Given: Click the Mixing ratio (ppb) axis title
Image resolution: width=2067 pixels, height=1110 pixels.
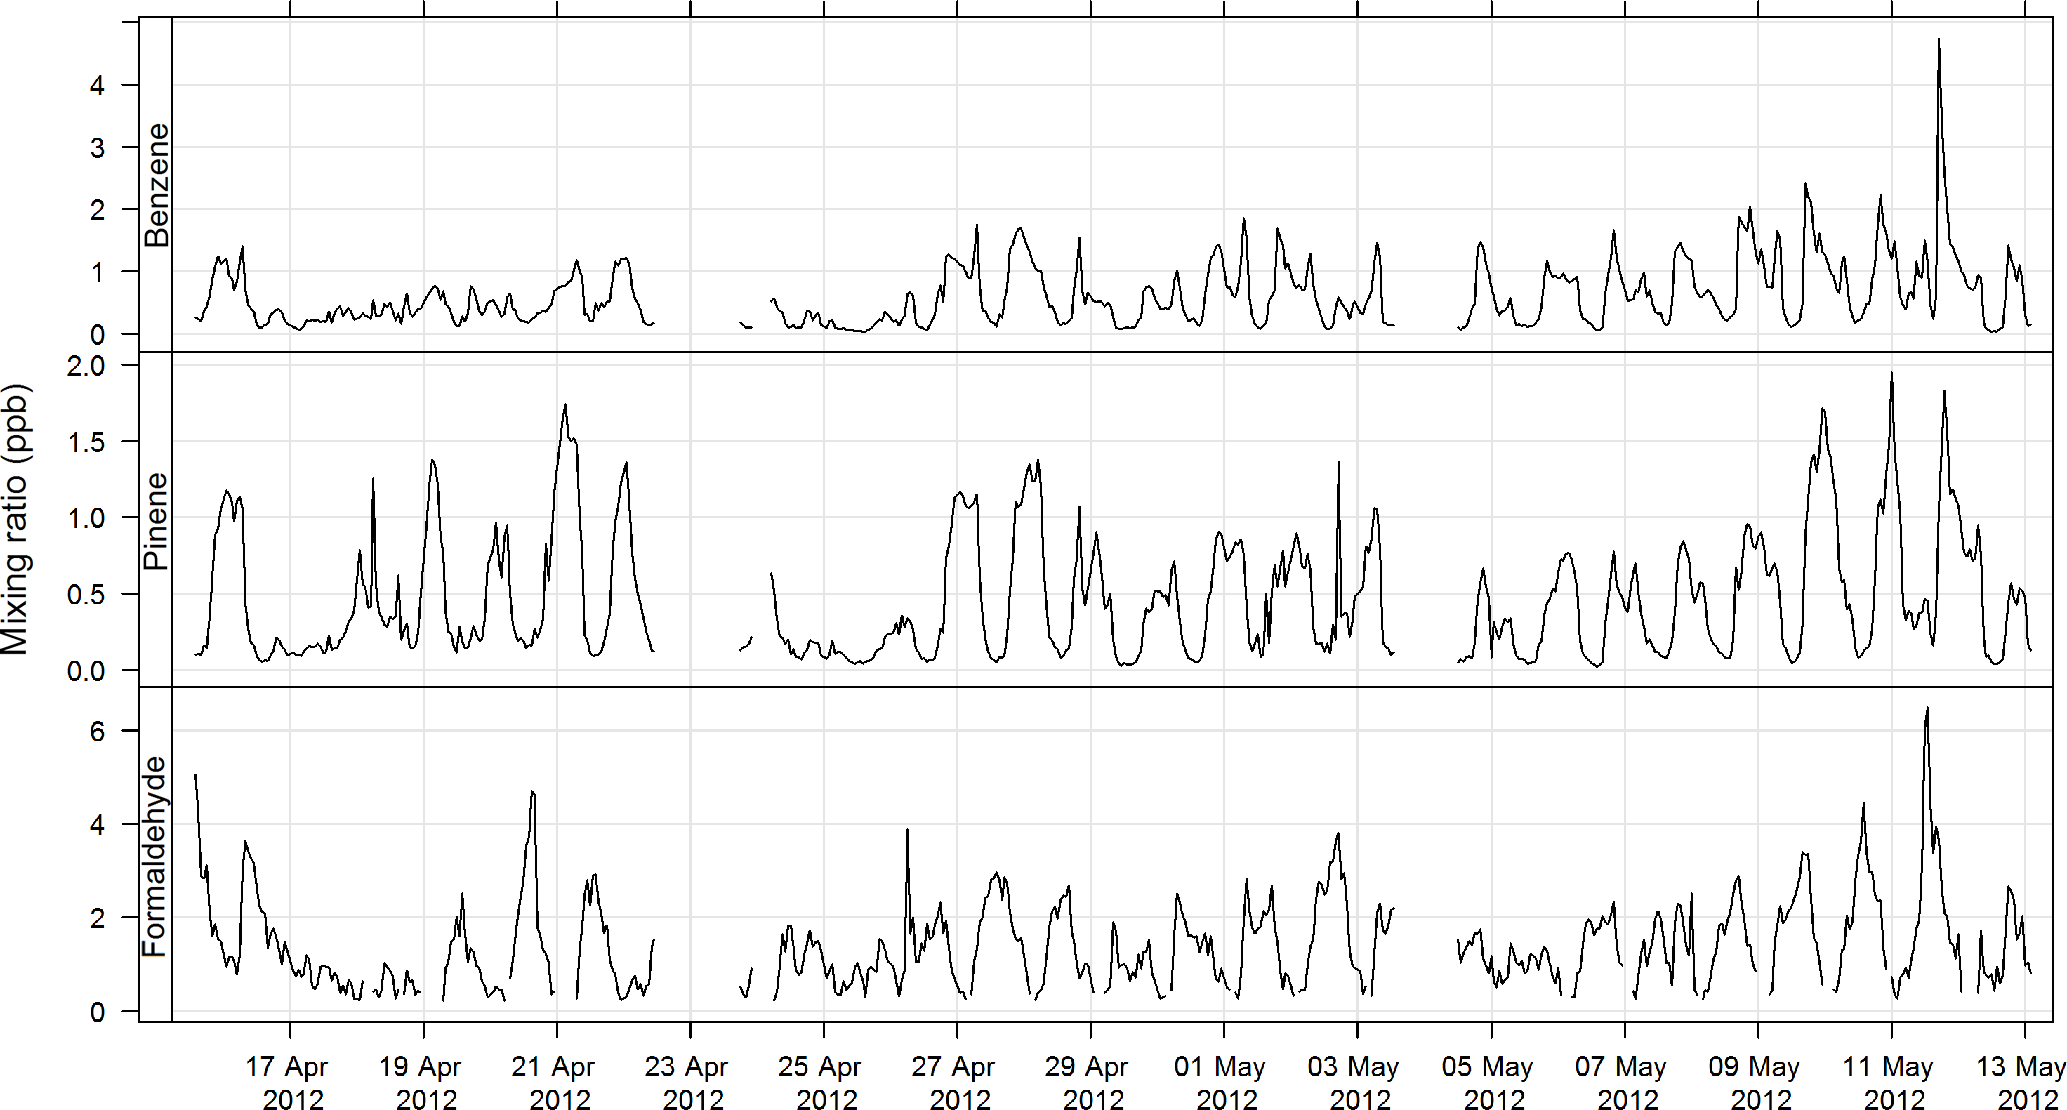Looking at the screenshot, I should pos(16,520).
